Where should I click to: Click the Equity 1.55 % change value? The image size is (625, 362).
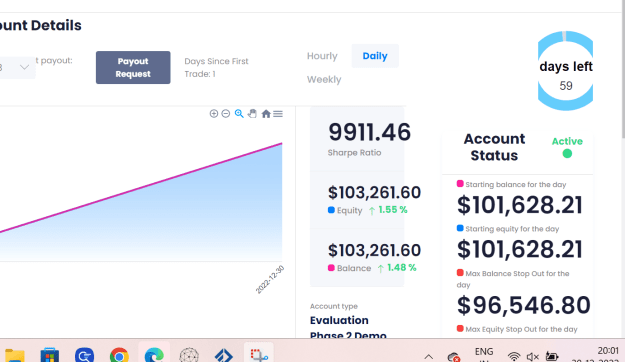pos(393,210)
